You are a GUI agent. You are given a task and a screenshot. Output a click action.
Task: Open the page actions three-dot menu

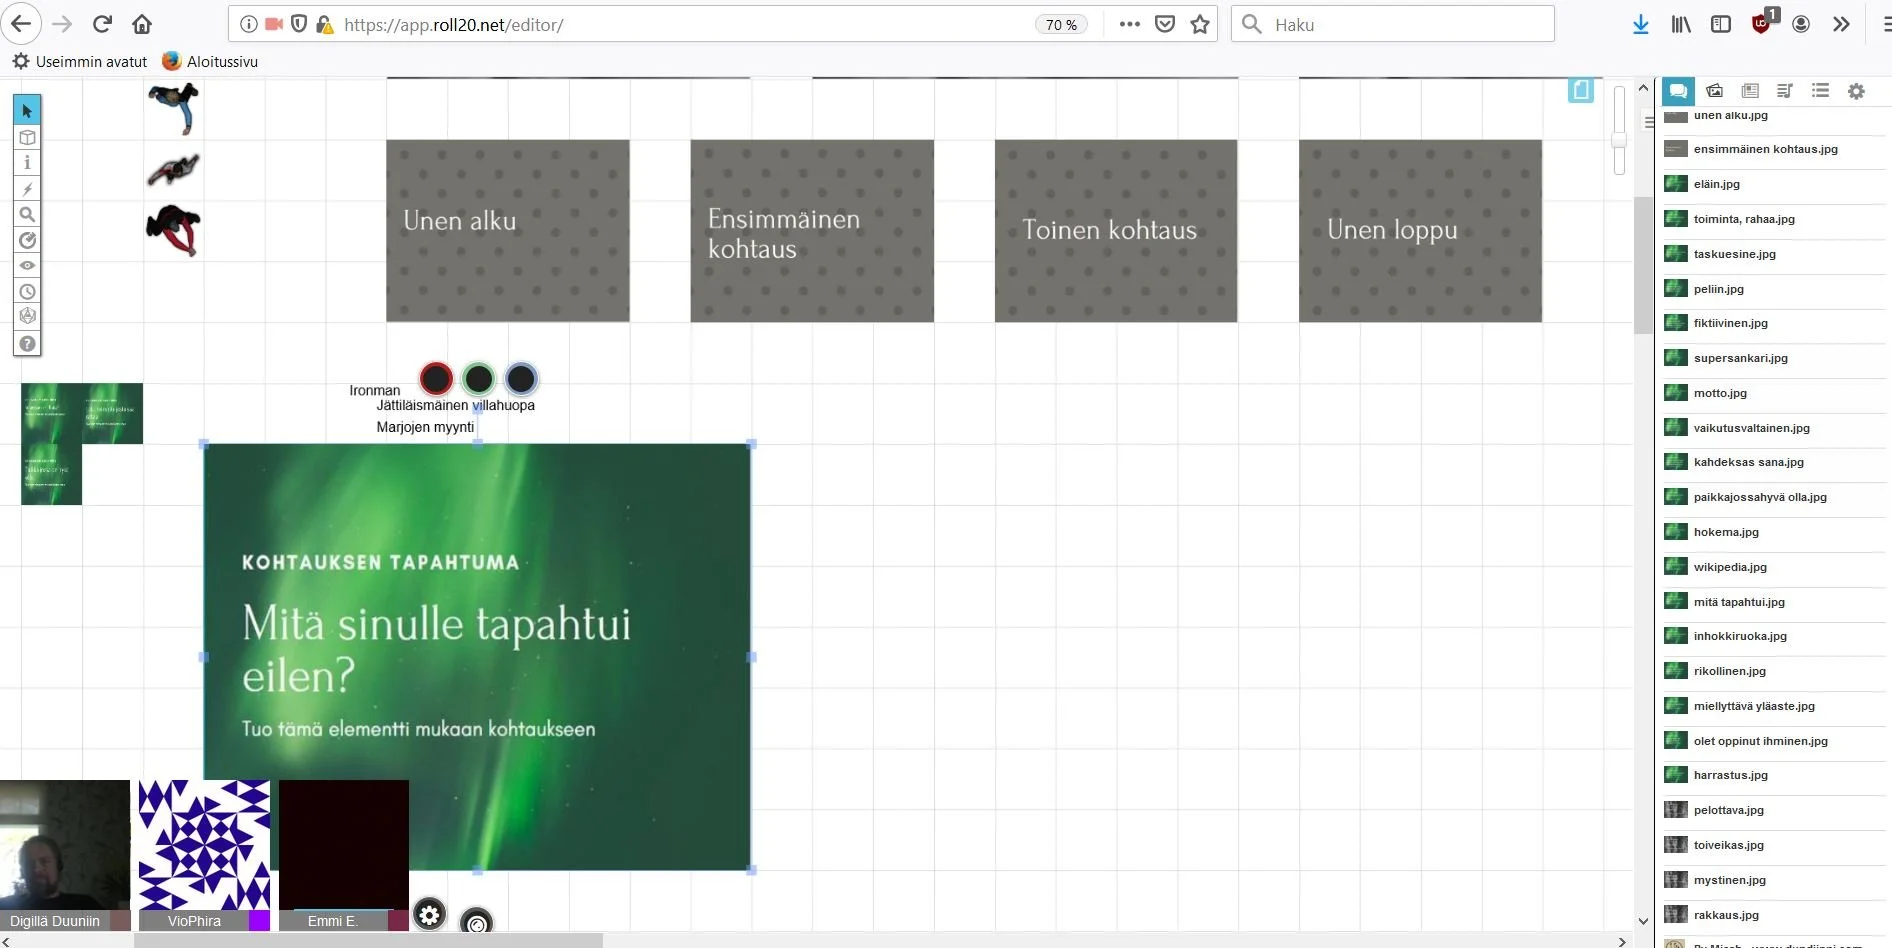tap(1130, 24)
